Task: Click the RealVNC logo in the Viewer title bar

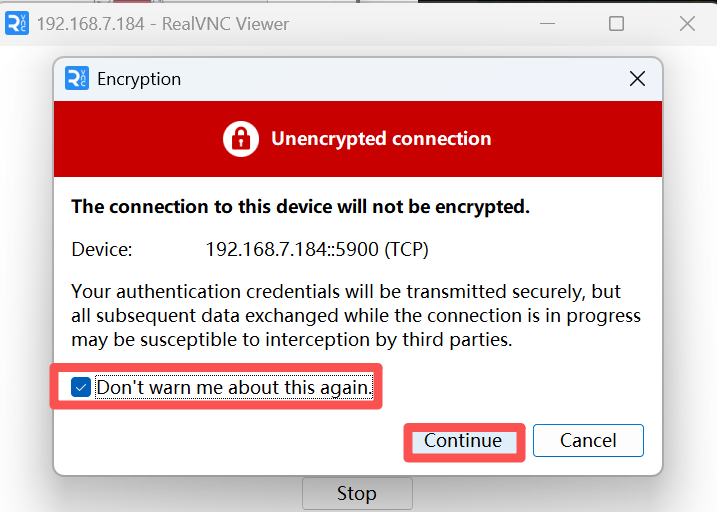Action: click(x=17, y=23)
